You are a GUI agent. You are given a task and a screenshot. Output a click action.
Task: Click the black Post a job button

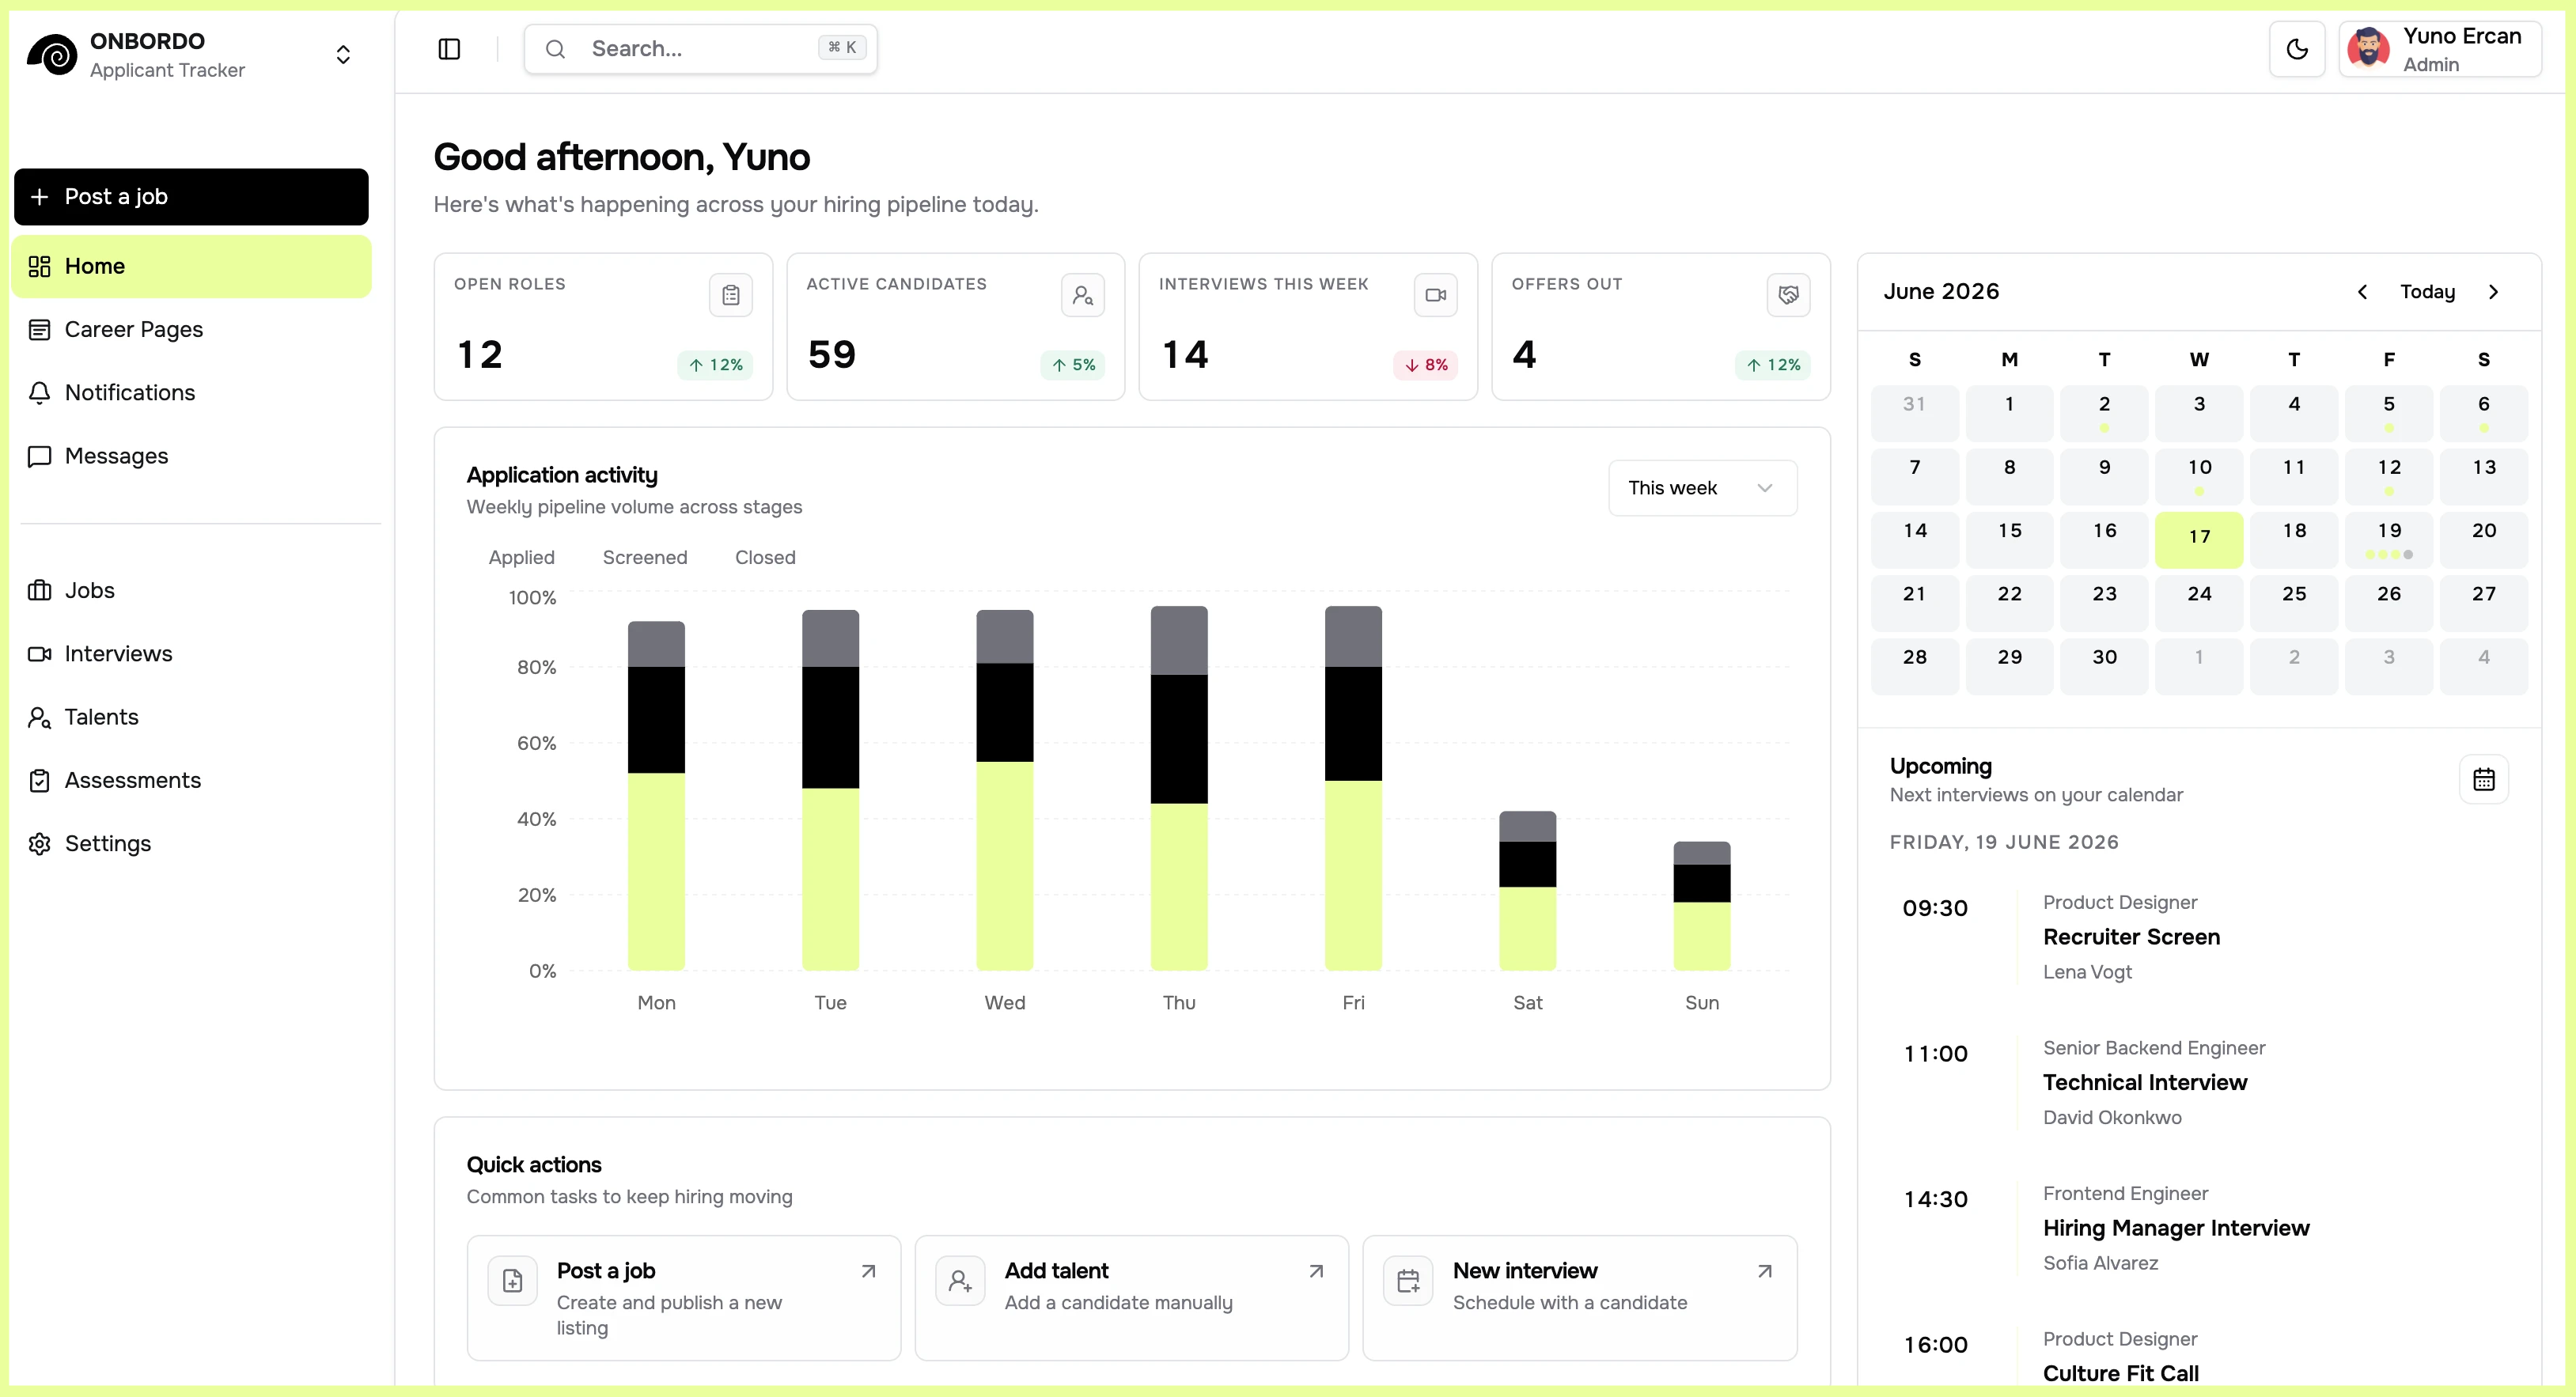click(191, 197)
